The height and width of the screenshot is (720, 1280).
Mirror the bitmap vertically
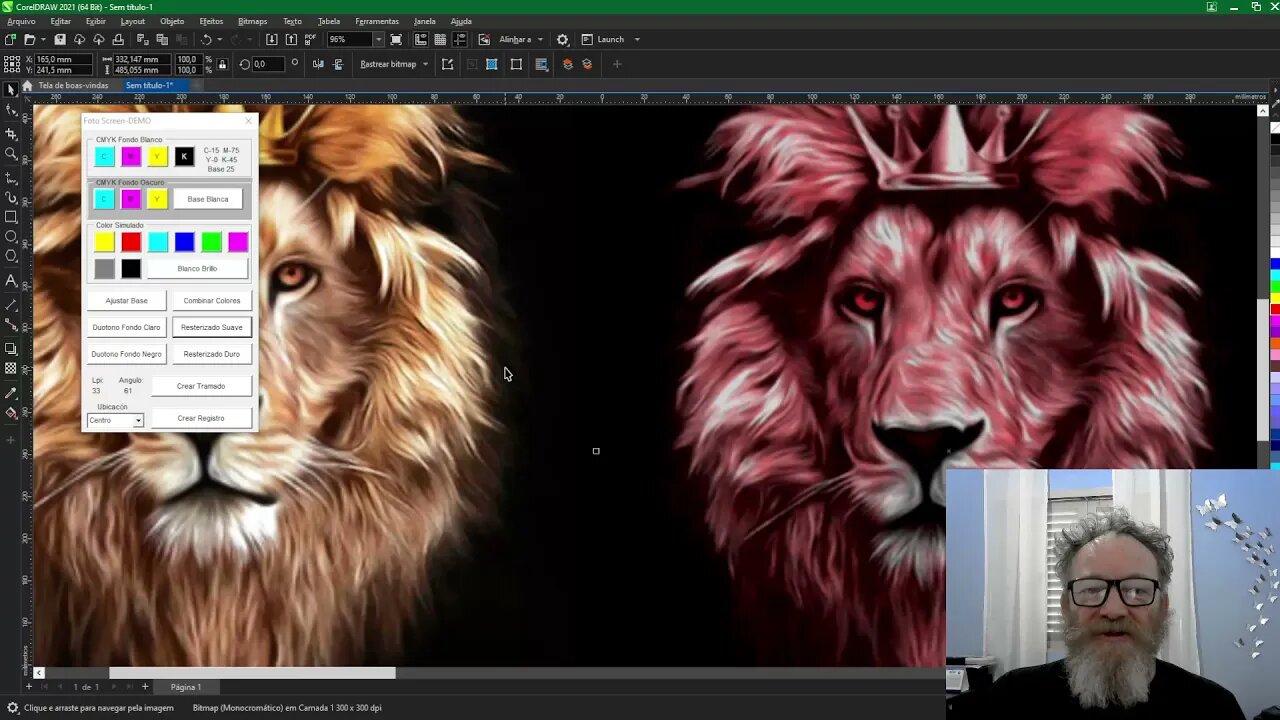(338, 64)
